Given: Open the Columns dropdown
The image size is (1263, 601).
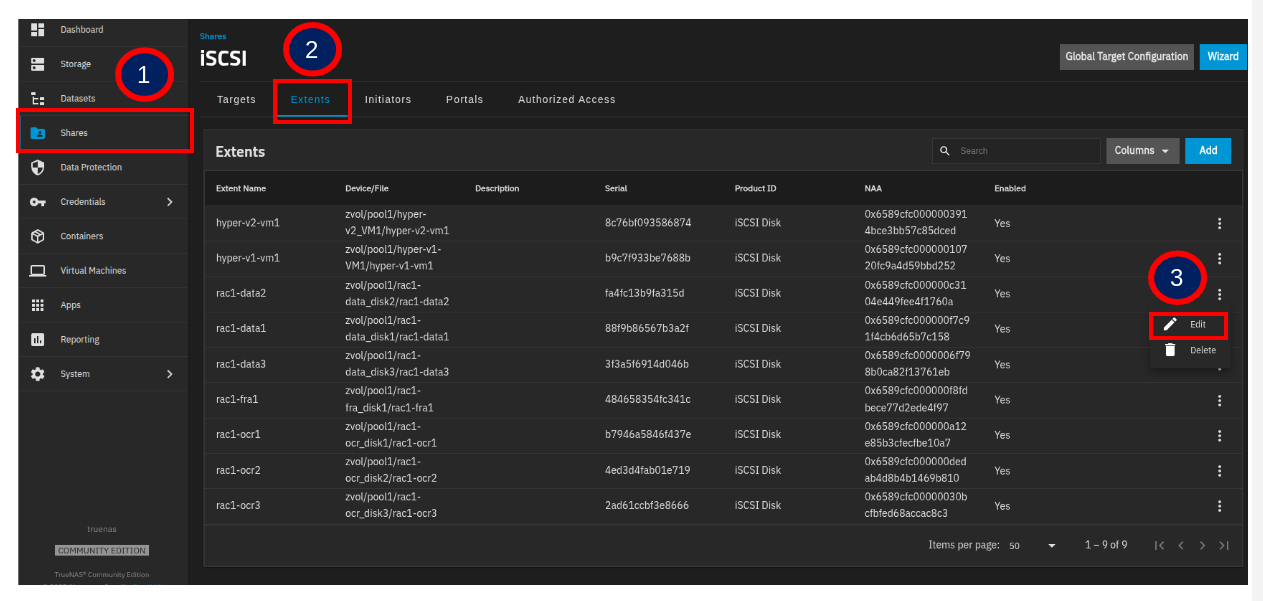Looking at the screenshot, I should click(x=1142, y=151).
